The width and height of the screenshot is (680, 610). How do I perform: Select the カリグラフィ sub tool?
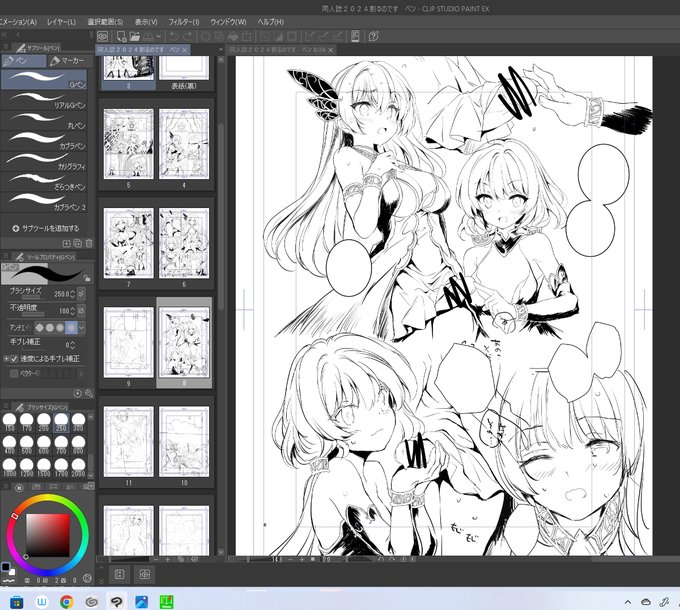coord(44,161)
